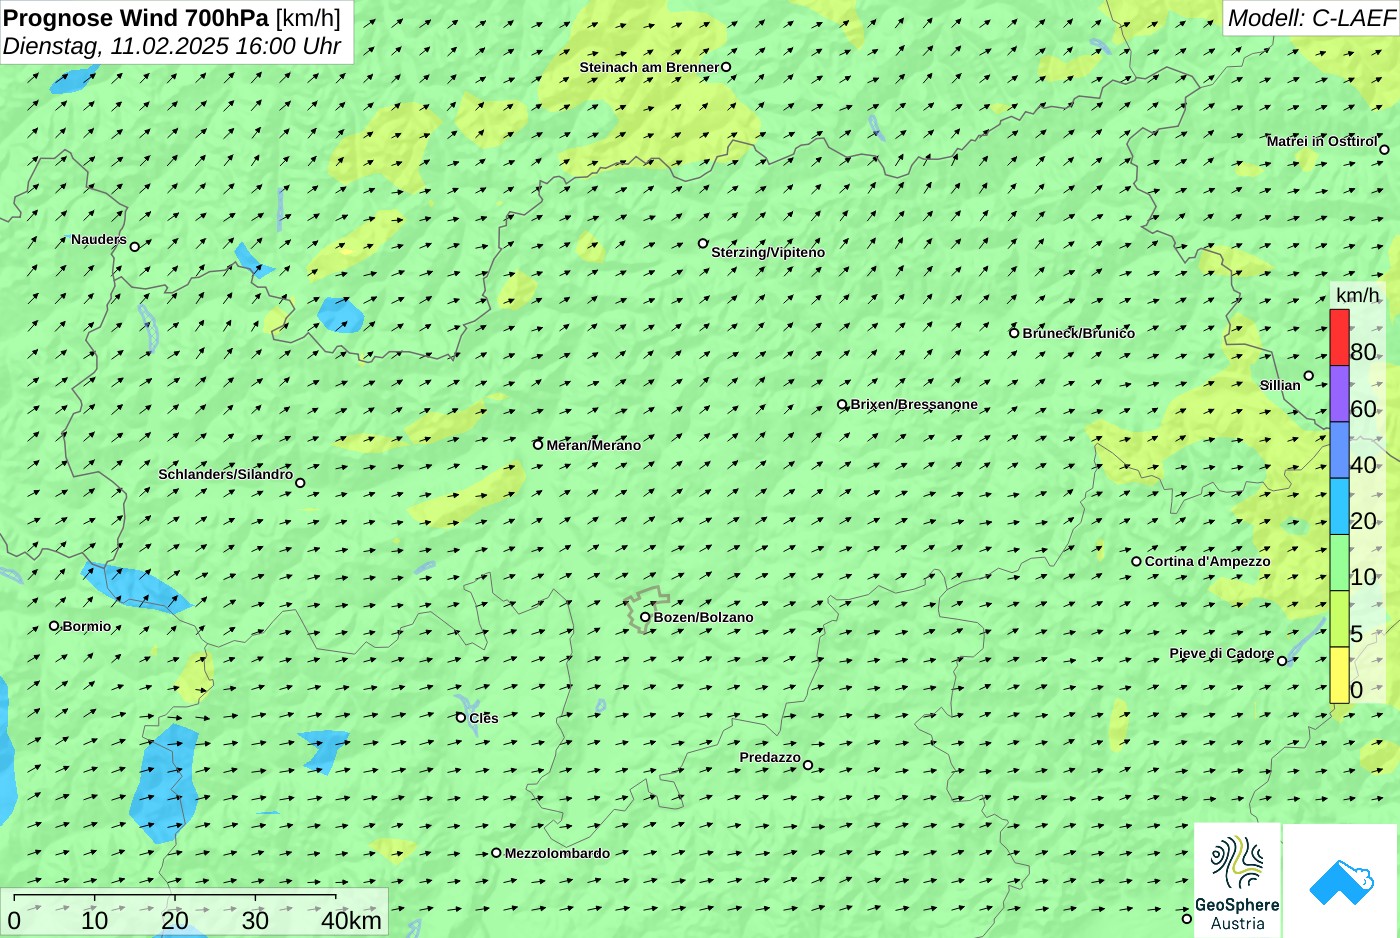Click the 'Sterzing/Vipiteno' label

point(768,252)
